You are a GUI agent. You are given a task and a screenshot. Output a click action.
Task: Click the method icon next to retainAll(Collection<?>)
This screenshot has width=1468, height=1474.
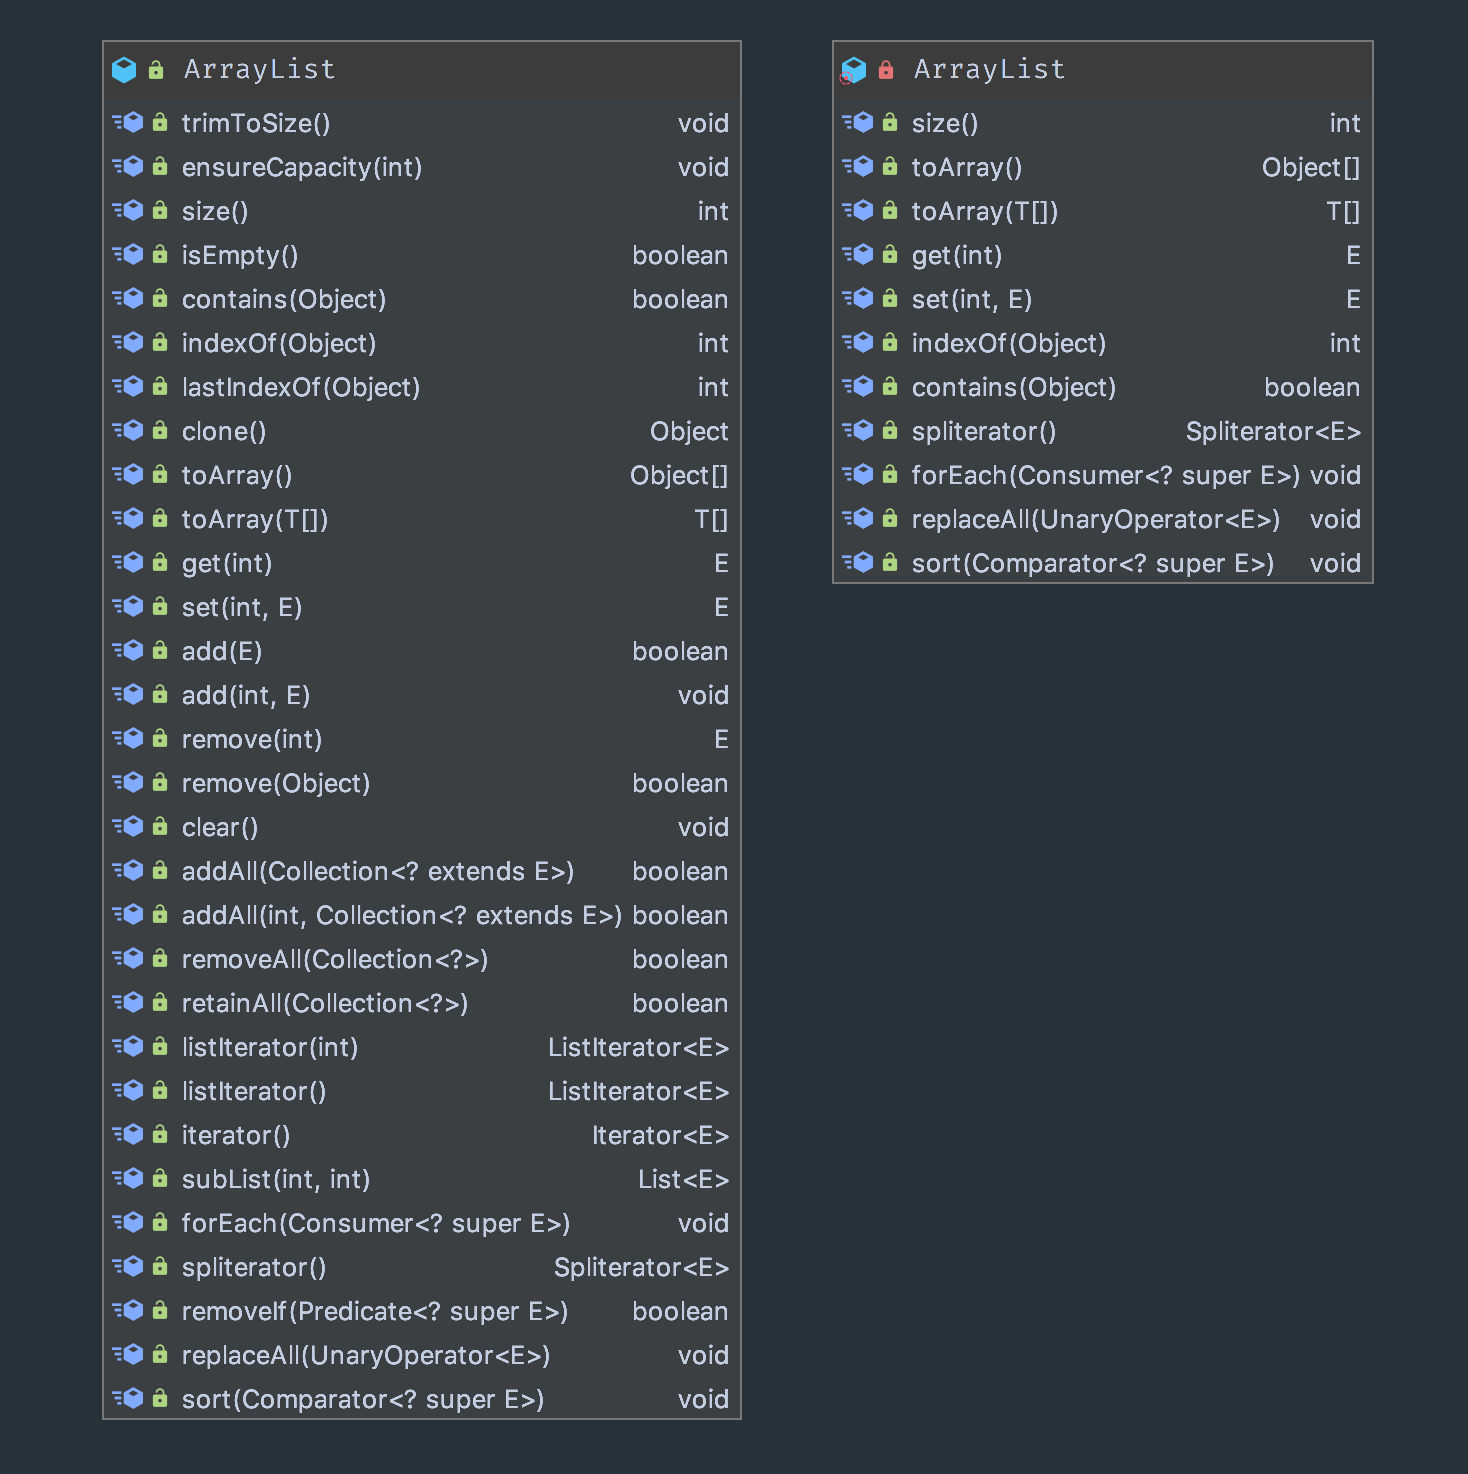pyautogui.click(x=128, y=1003)
